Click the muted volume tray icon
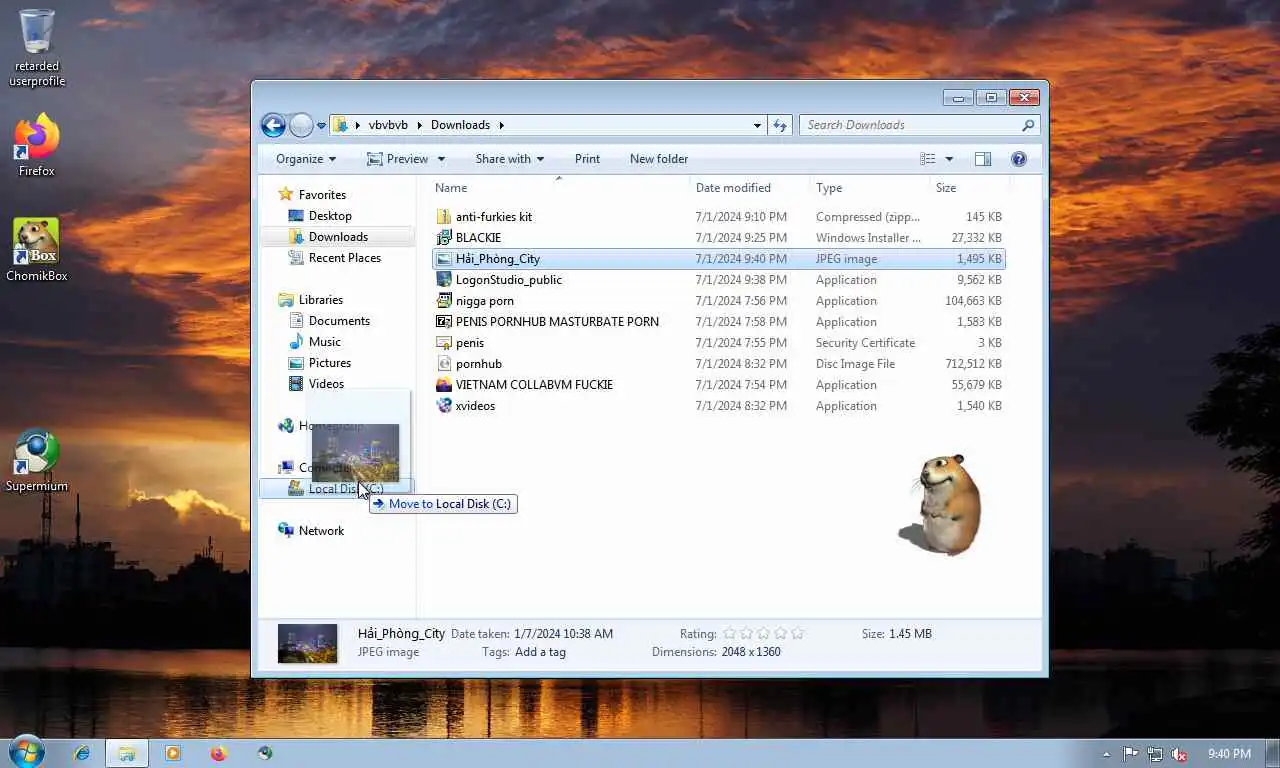1280x768 pixels. 1179,754
